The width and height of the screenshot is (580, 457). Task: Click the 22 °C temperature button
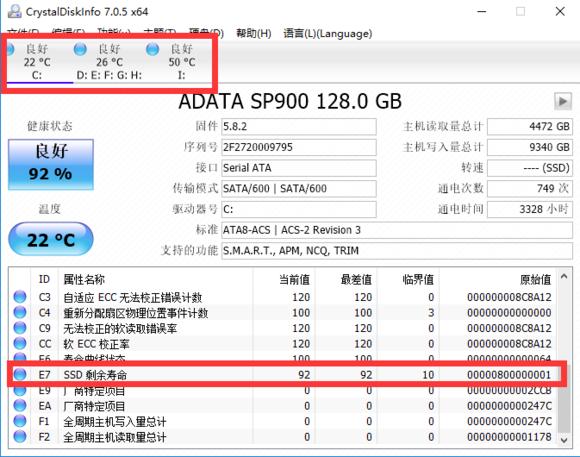pyautogui.click(x=51, y=239)
